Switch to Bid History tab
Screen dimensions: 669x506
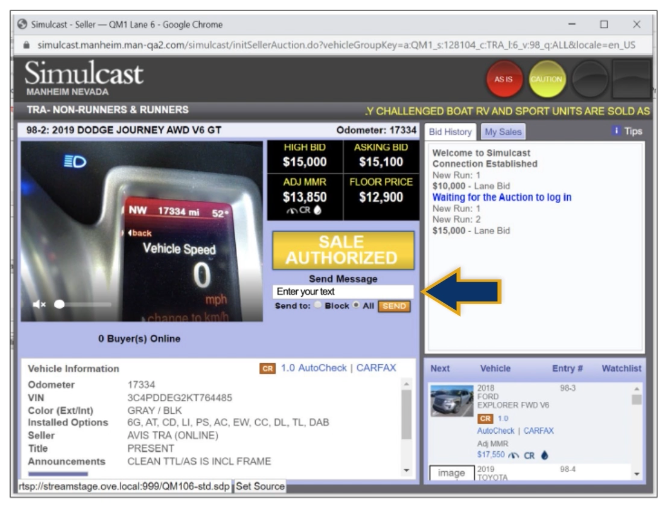click(450, 132)
